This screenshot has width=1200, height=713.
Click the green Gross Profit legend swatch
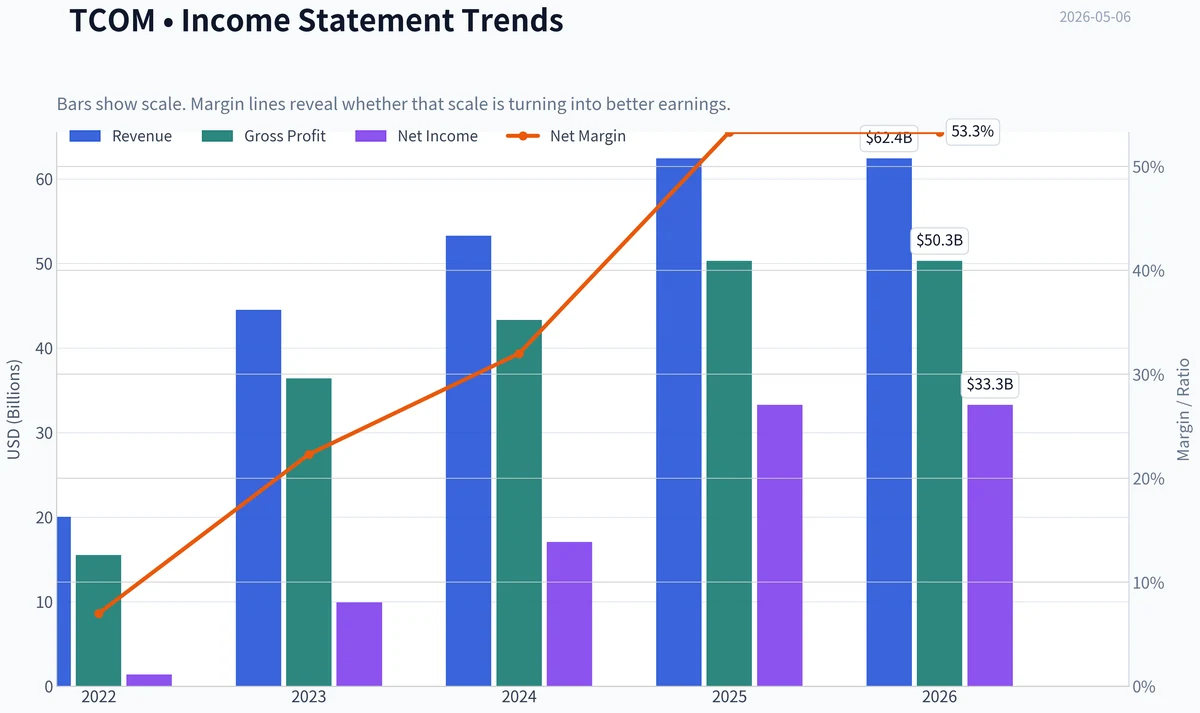(x=217, y=136)
